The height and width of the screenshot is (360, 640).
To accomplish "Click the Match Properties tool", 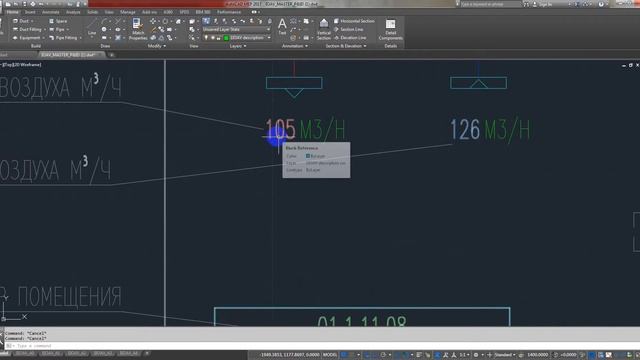I will [138, 29].
